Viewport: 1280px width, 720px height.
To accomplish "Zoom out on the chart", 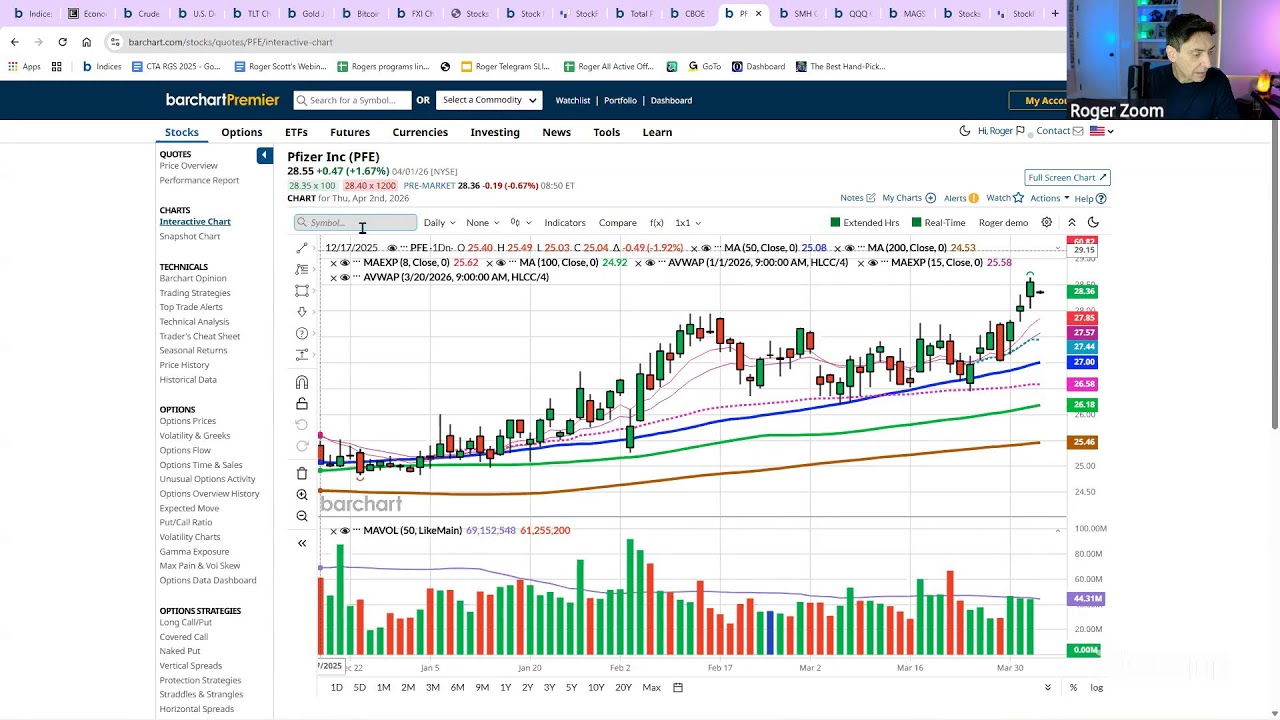I will [x=302, y=516].
